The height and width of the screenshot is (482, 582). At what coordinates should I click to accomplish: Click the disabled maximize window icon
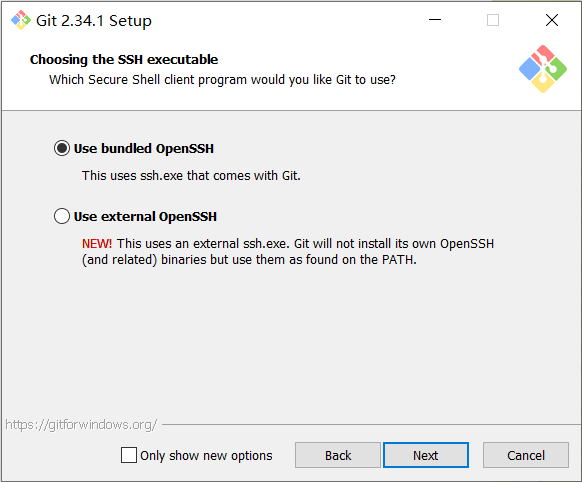point(493,20)
